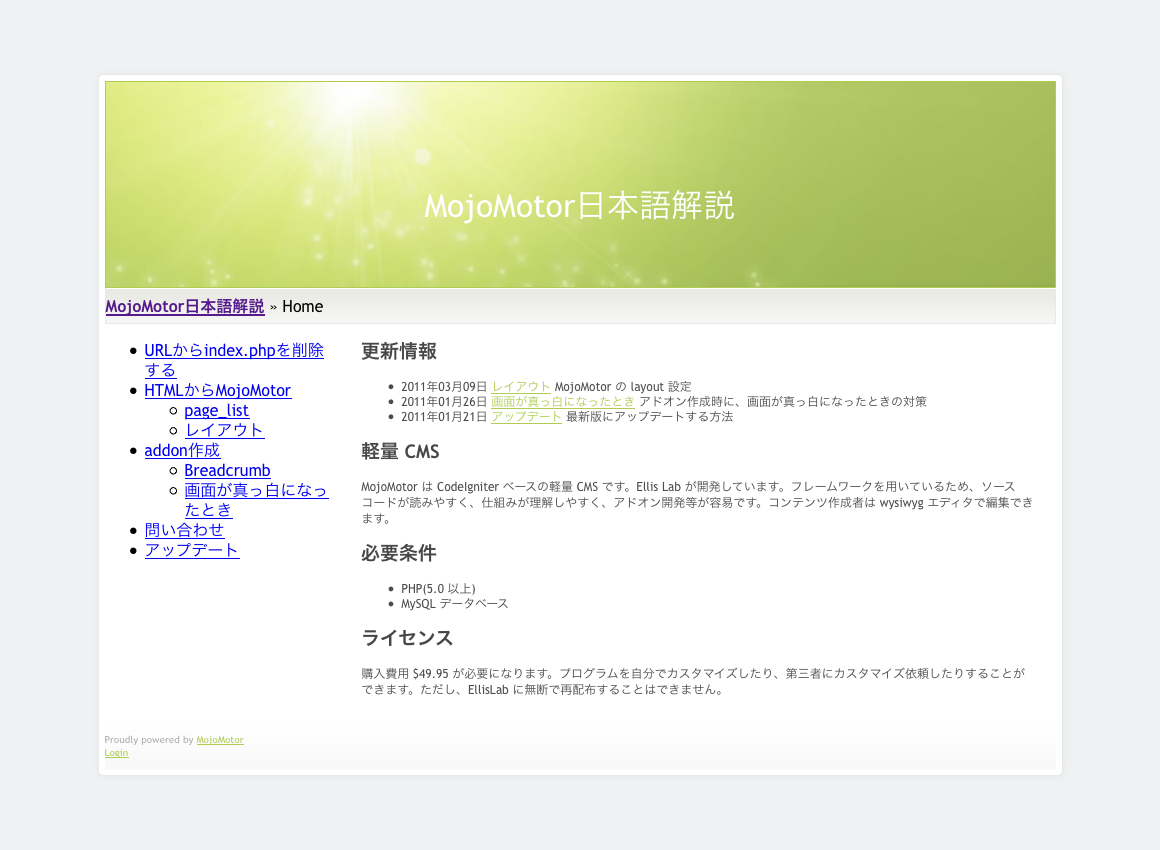Click the MojoMotor の layout 設定 text
This screenshot has width=1160, height=850.
point(623,386)
